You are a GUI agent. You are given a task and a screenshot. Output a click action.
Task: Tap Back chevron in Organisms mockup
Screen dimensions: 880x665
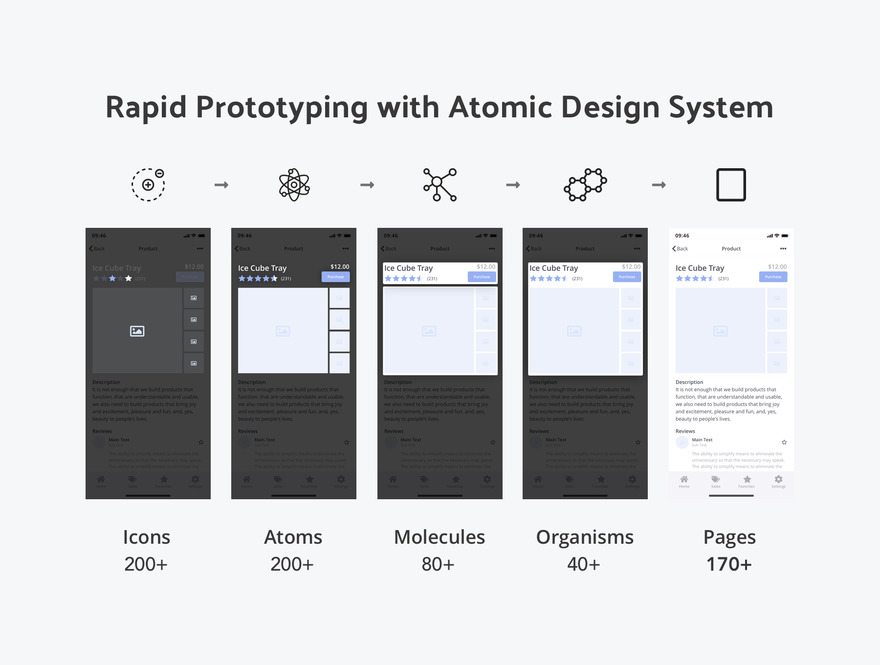[528, 249]
